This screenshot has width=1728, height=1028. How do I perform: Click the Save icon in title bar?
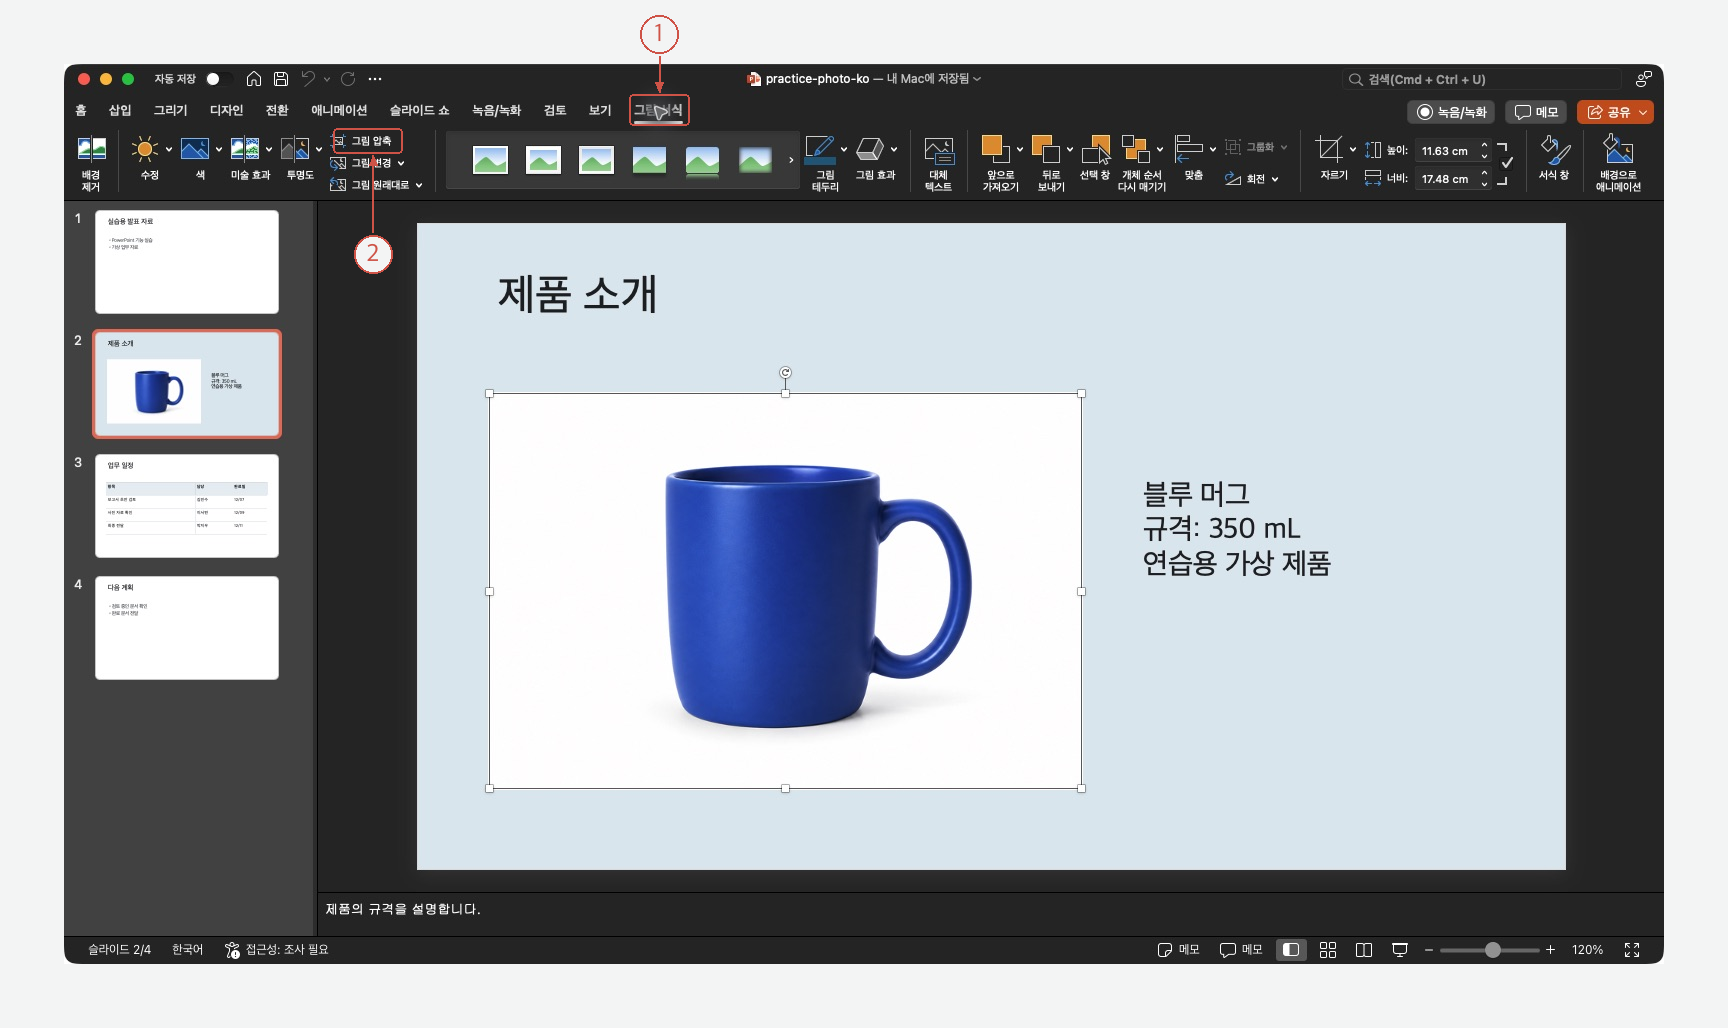tap(281, 79)
